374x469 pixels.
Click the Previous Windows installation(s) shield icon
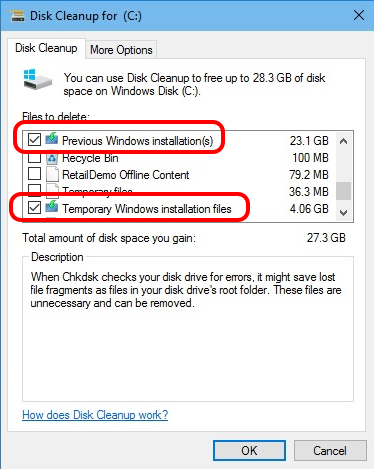coord(52,139)
